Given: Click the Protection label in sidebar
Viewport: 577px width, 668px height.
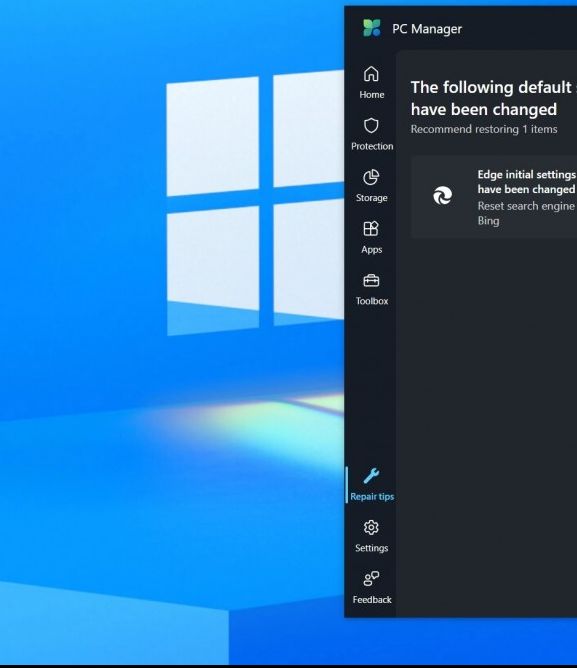Looking at the screenshot, I should (x=372, y=146).
